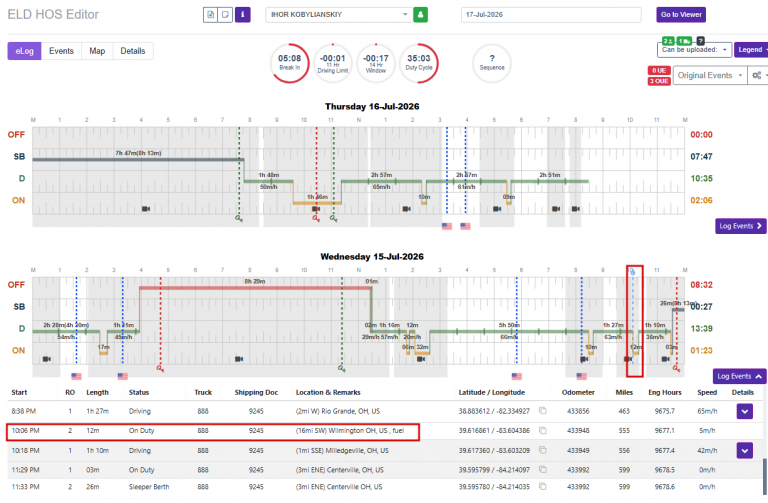
Task: Open the driver name dropdown IHOR KOBYLIANSKIY
Action: click(338, 15)
